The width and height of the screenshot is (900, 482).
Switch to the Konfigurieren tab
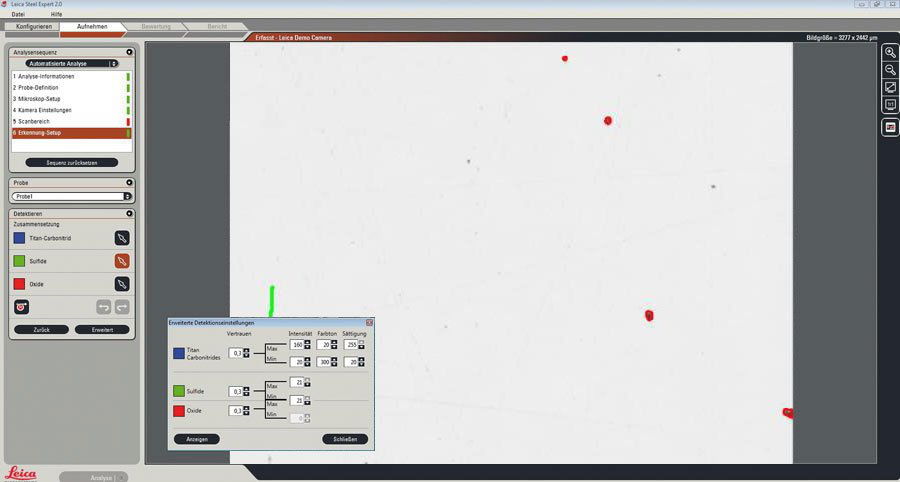tap(34, 26)
